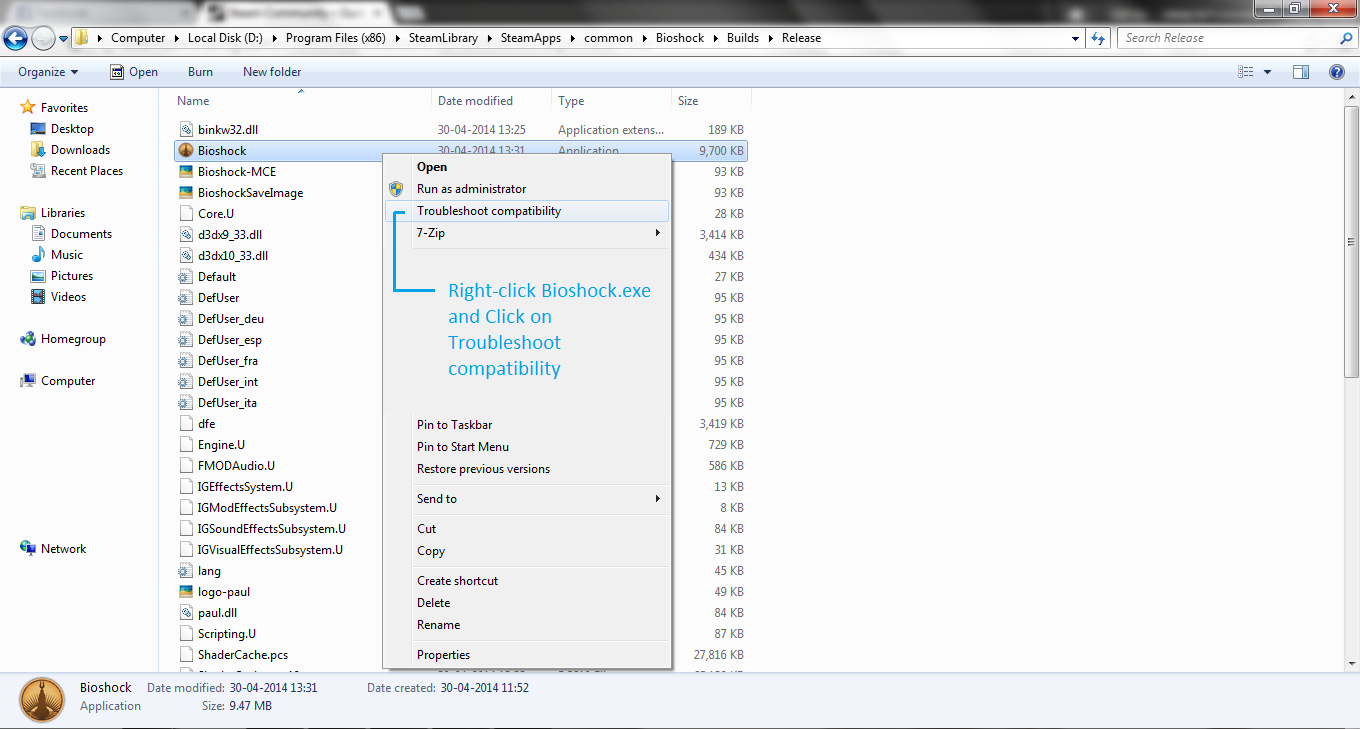This screenshot has width=1360, height=729.
Task: Click the search magnifier icon
Action: point(1345,38)
